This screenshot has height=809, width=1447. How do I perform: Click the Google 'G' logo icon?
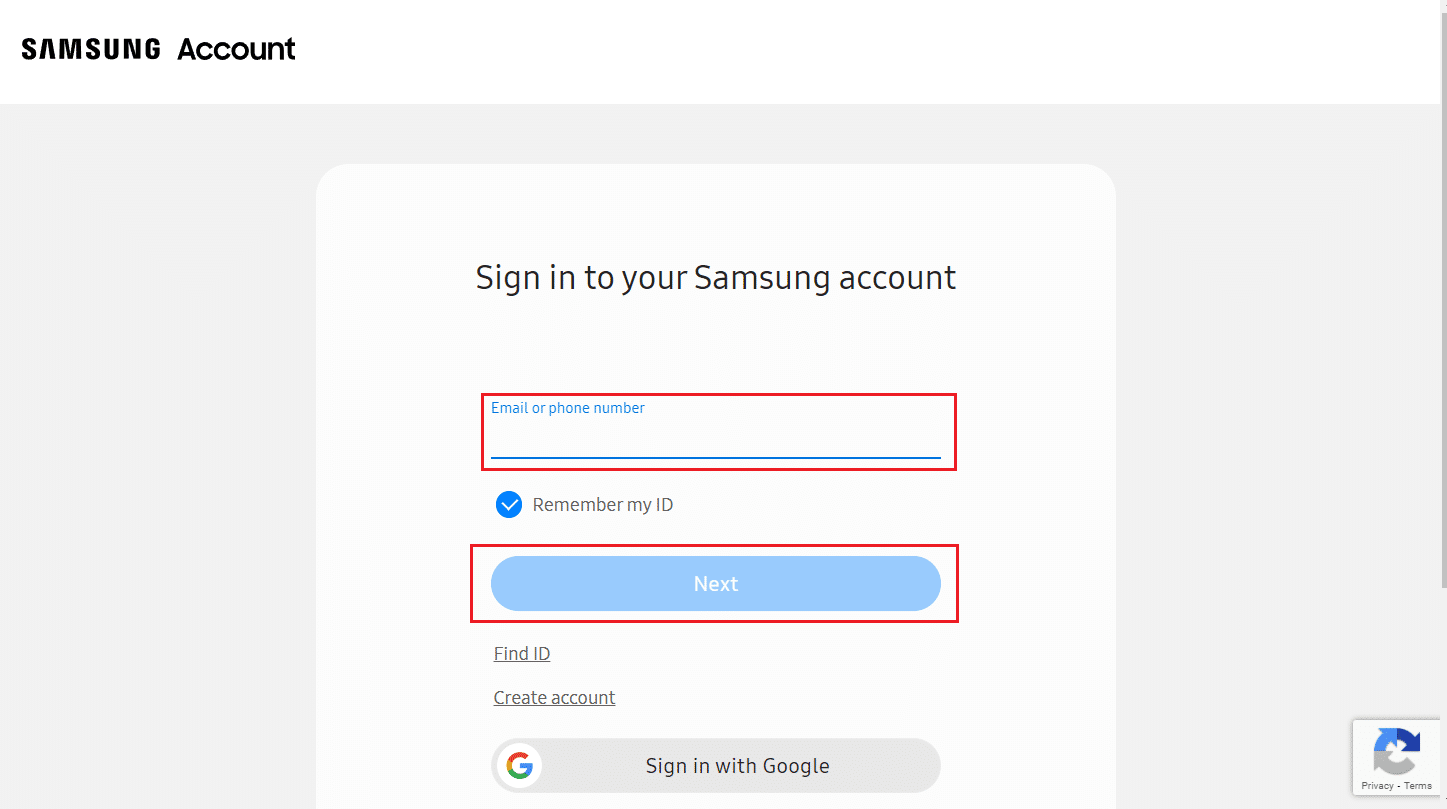519,766
